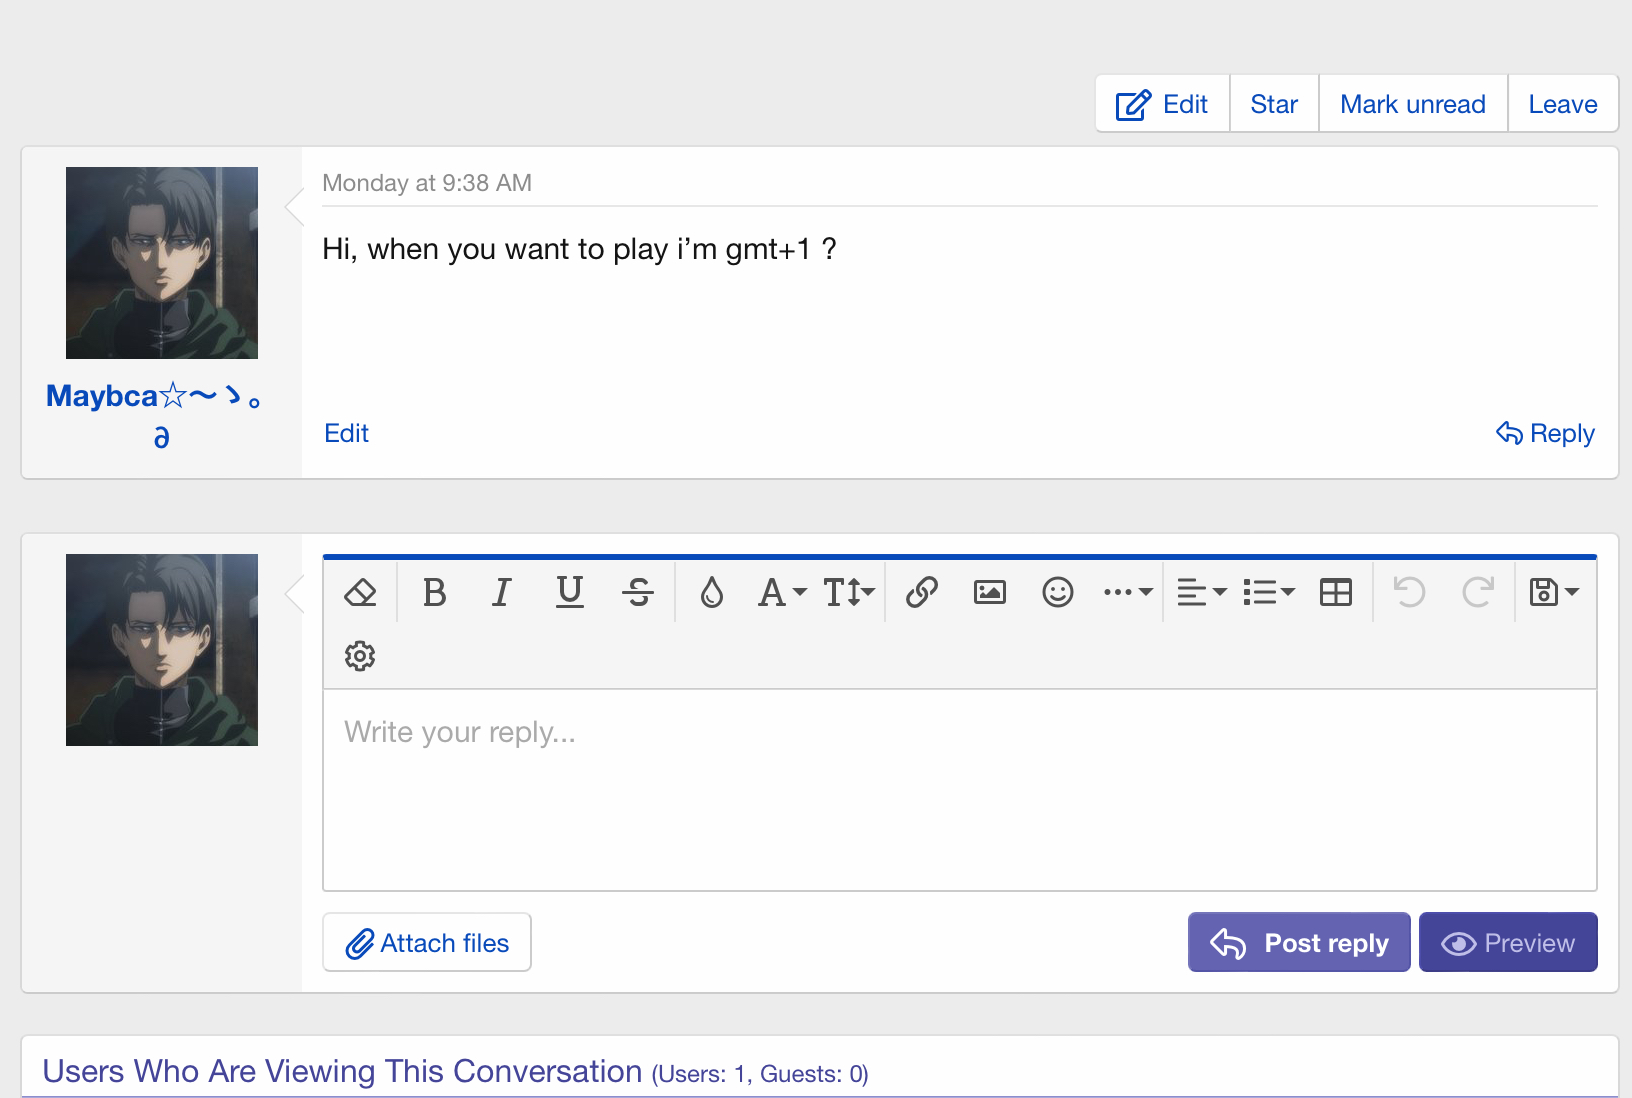
Task: Click in the Write your reply field
Action: coord(959,790)
